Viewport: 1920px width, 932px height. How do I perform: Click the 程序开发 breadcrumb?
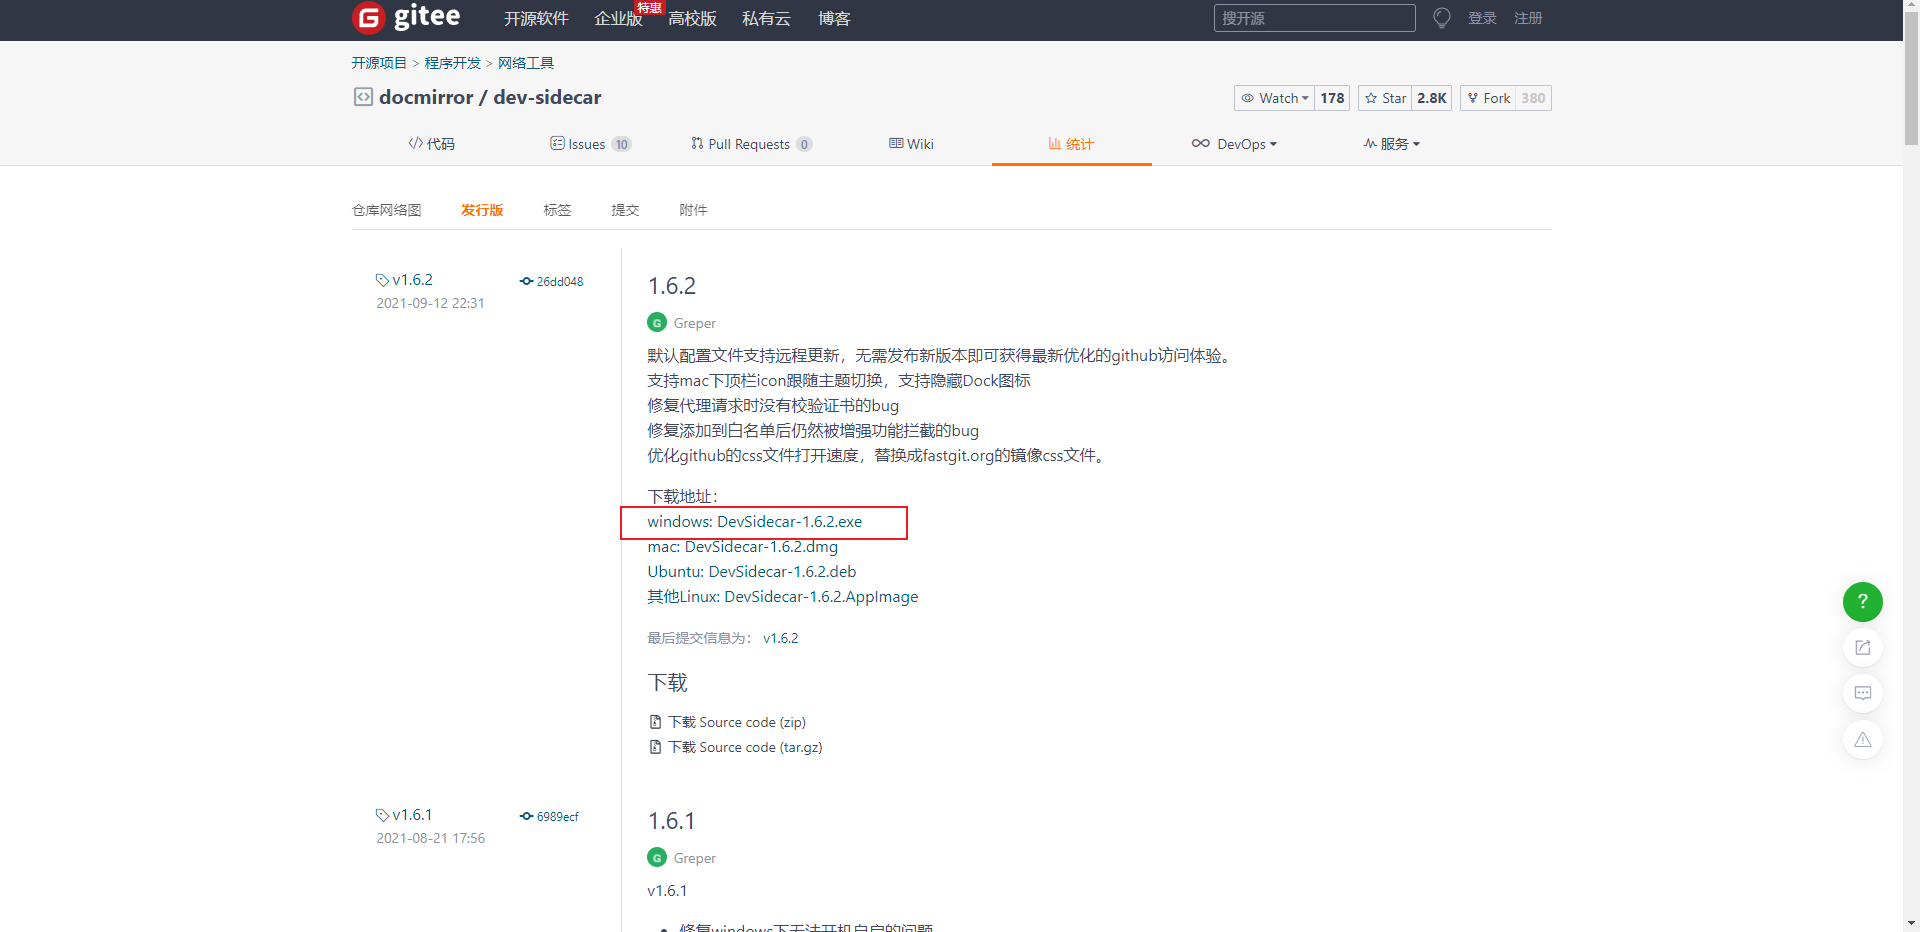[x=453, y=63]
